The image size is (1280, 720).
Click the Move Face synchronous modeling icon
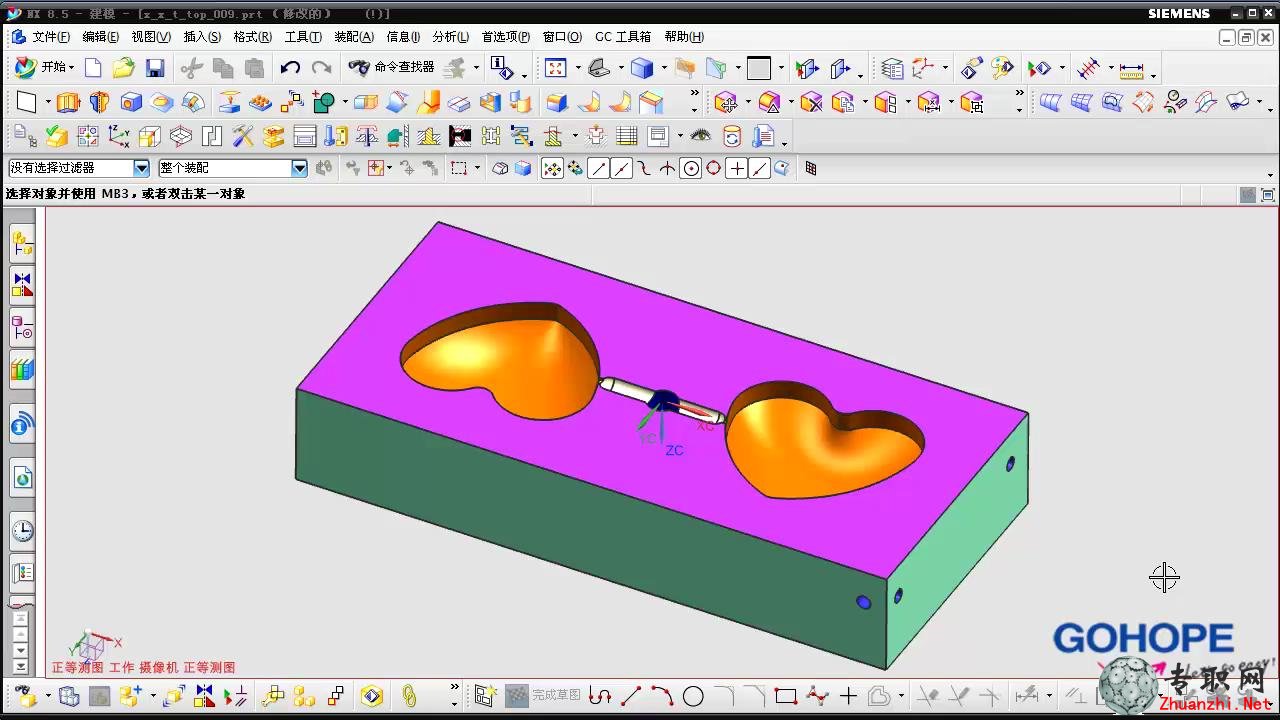726,102
